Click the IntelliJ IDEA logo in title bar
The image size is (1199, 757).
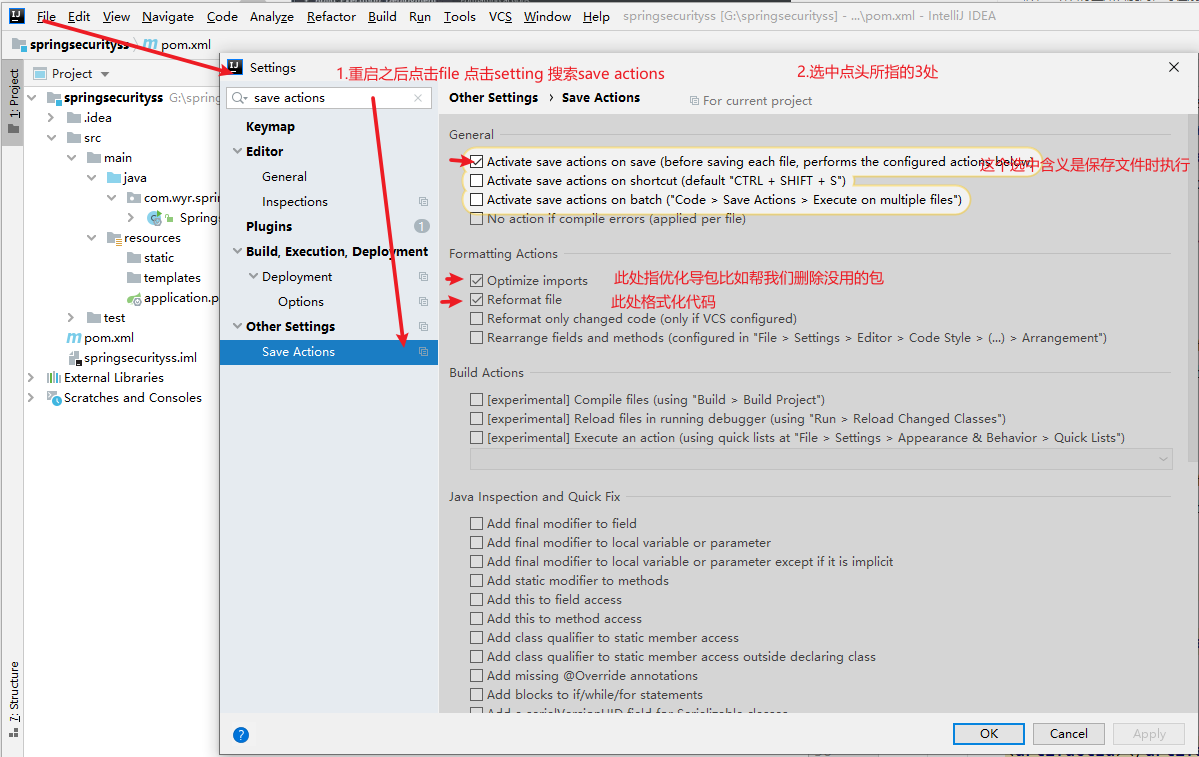point(17,15)
